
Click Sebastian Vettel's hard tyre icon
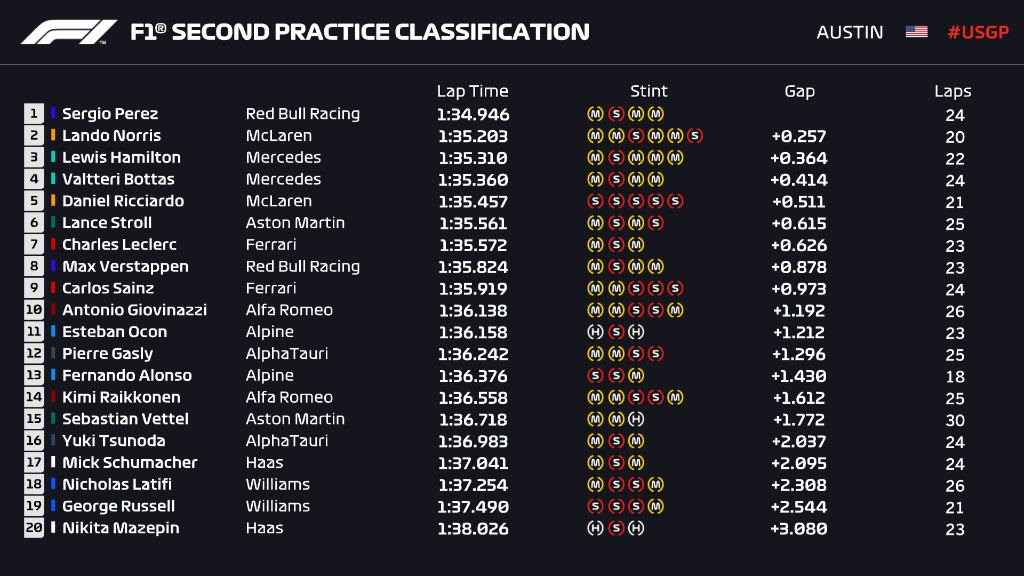coord(635,419)
